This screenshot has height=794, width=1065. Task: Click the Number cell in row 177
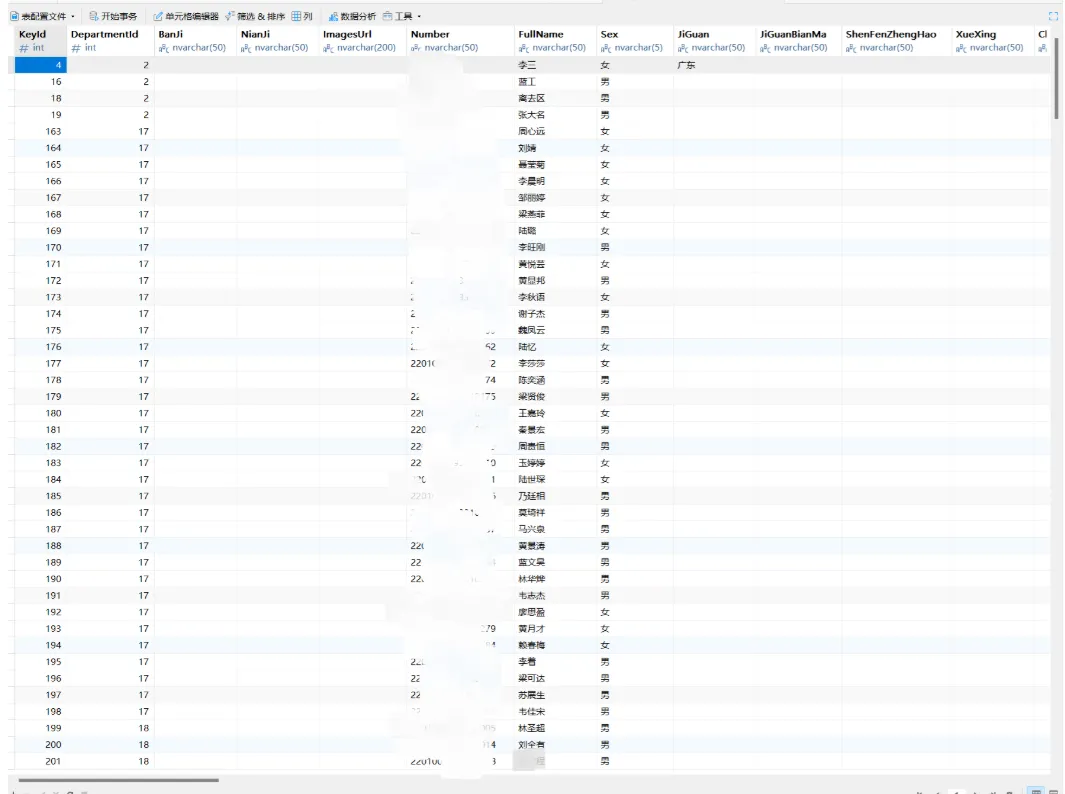pyautogui.click(x=461, y=363)
